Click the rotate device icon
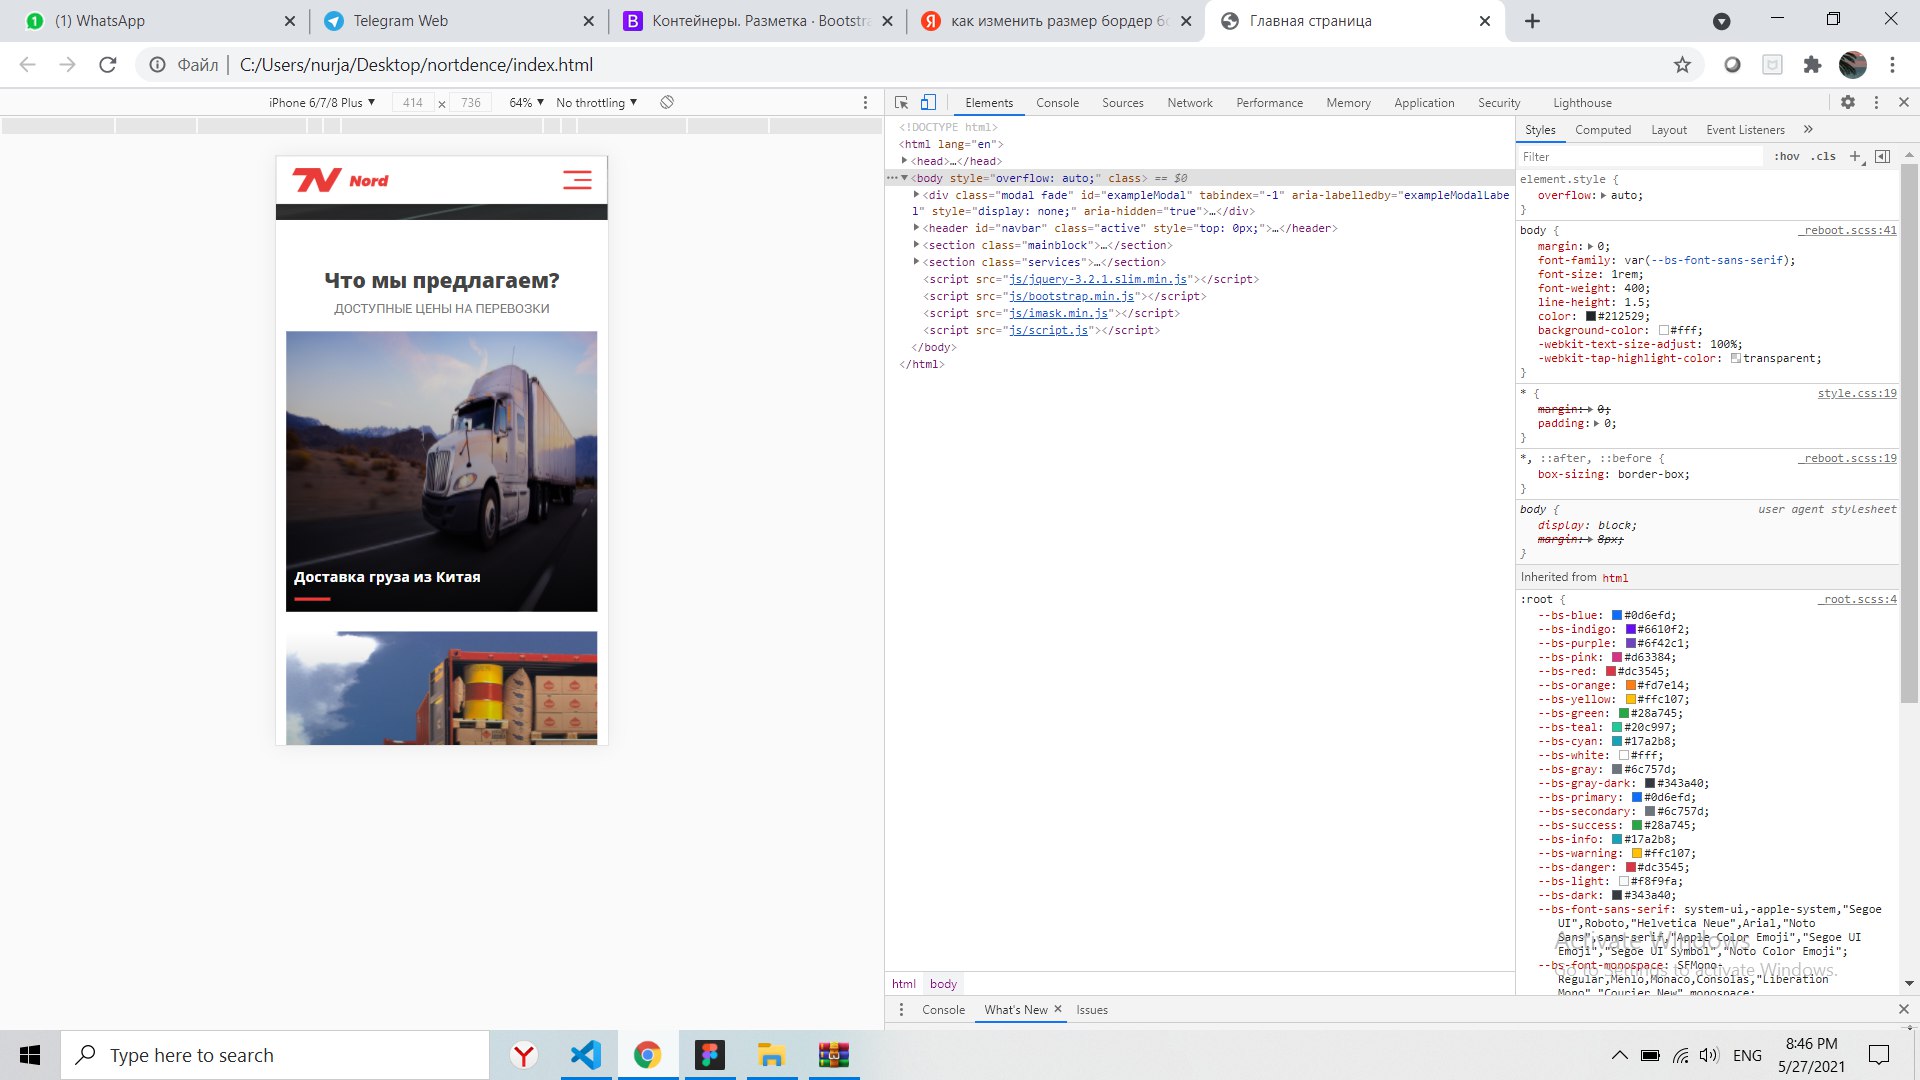This screenshot has height=1080, width=1920. click(667, 102)
